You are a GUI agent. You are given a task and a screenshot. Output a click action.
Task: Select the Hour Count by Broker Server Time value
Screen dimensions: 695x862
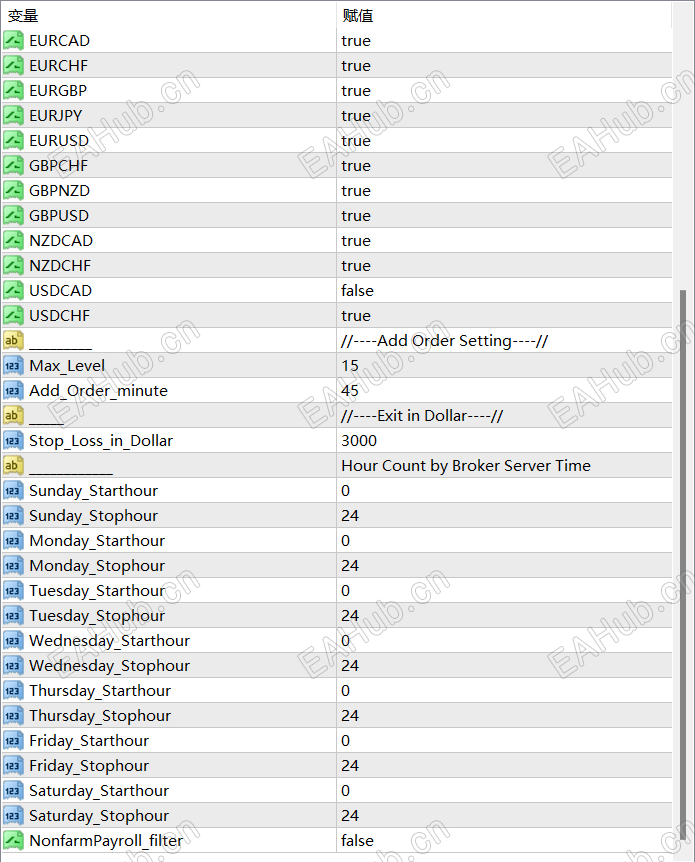tap(466, 466)
